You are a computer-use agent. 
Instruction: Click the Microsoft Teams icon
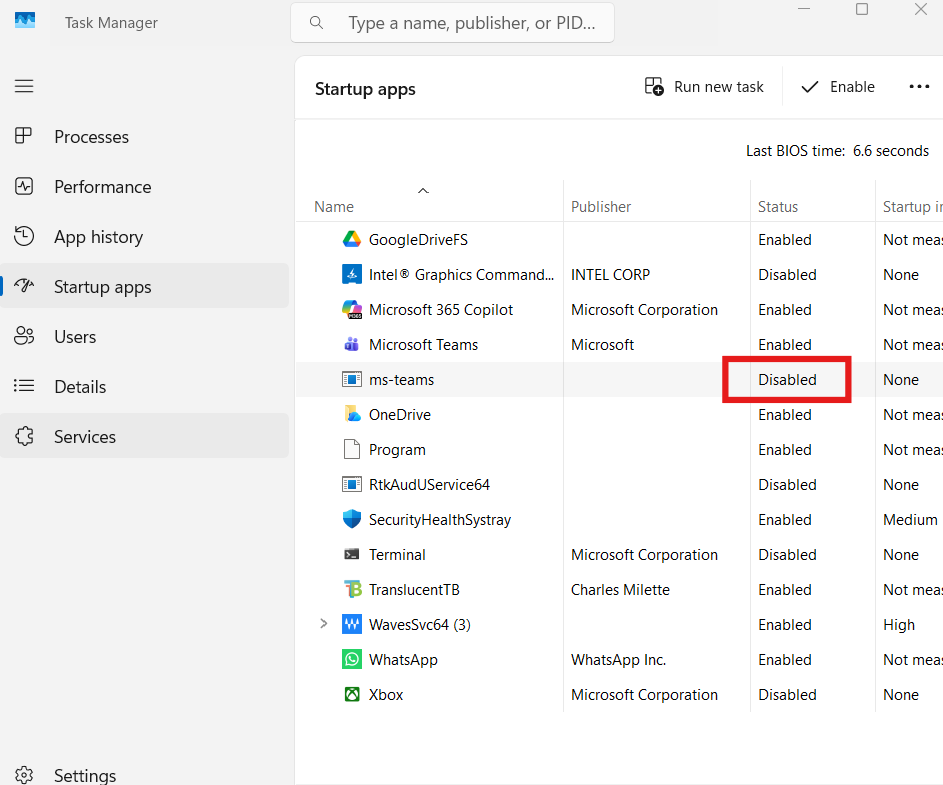(352, 344)
